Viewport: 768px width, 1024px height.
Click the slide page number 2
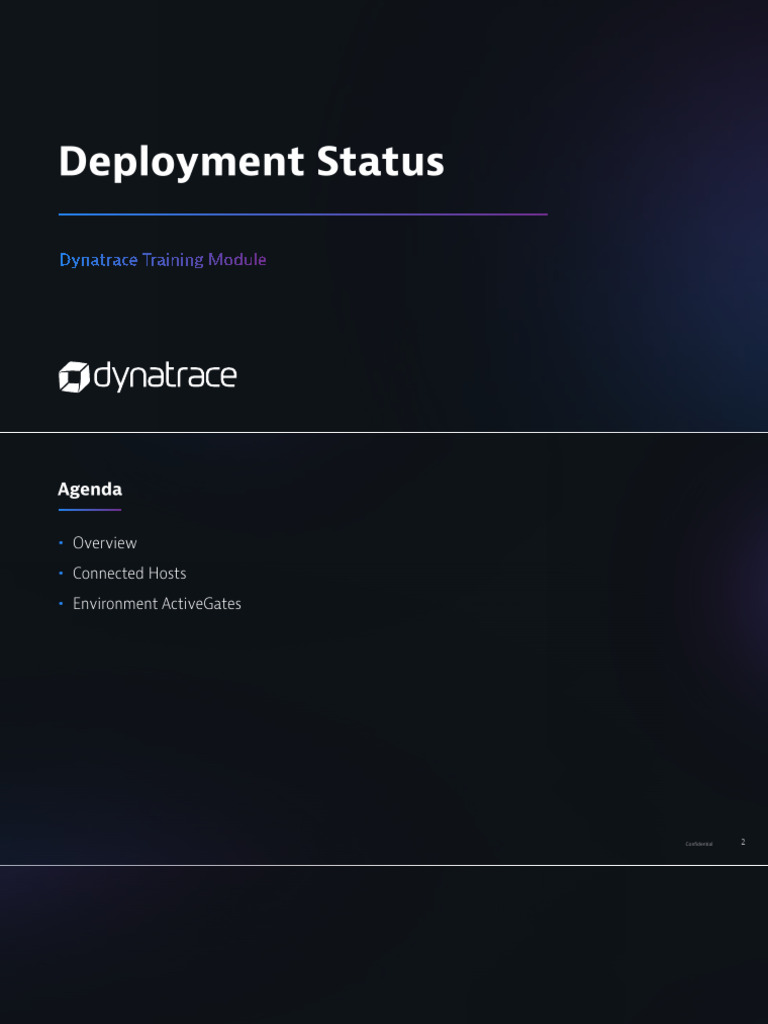(x=743, y=842)
